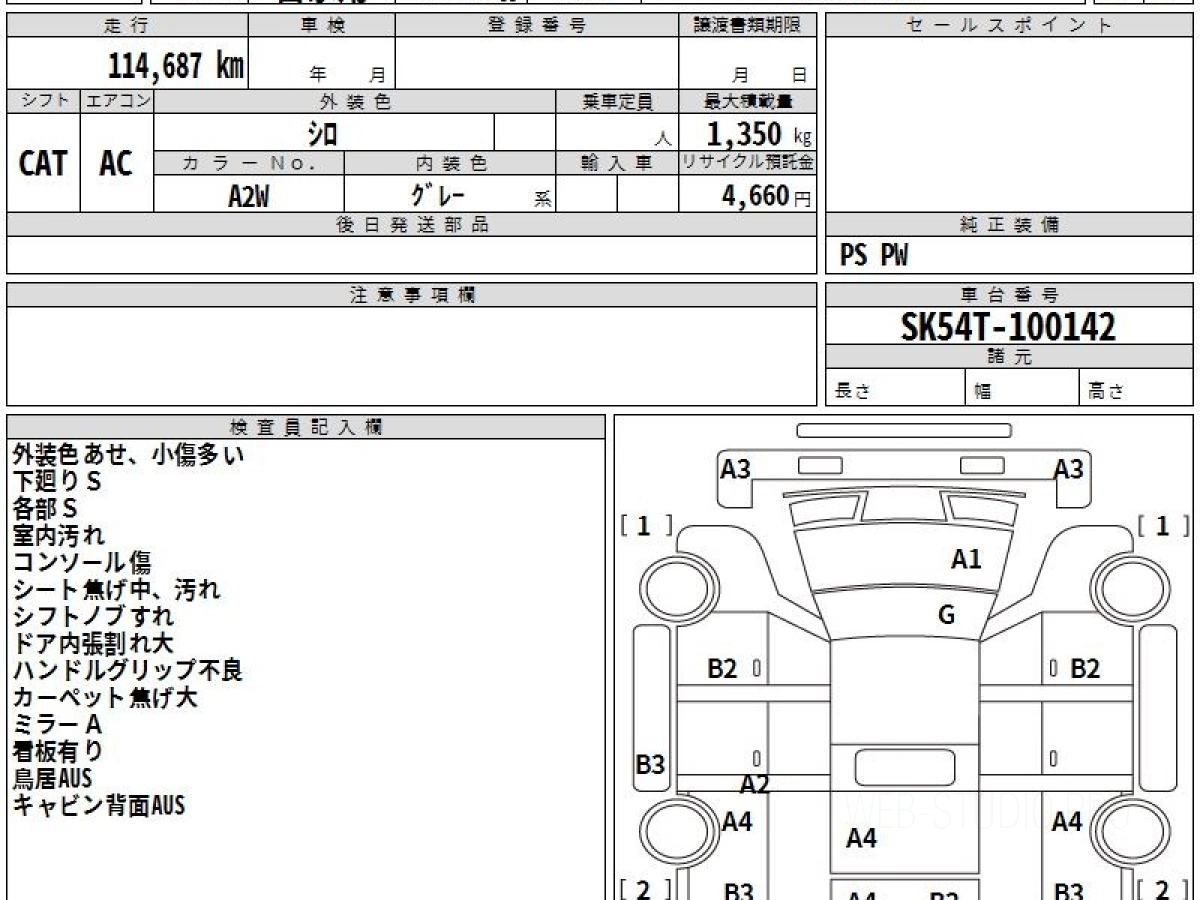Click the 後日発送部品 header
The height and width of the screenshot is (900, 1200).
pyautogui.click(x=411, y=225)
